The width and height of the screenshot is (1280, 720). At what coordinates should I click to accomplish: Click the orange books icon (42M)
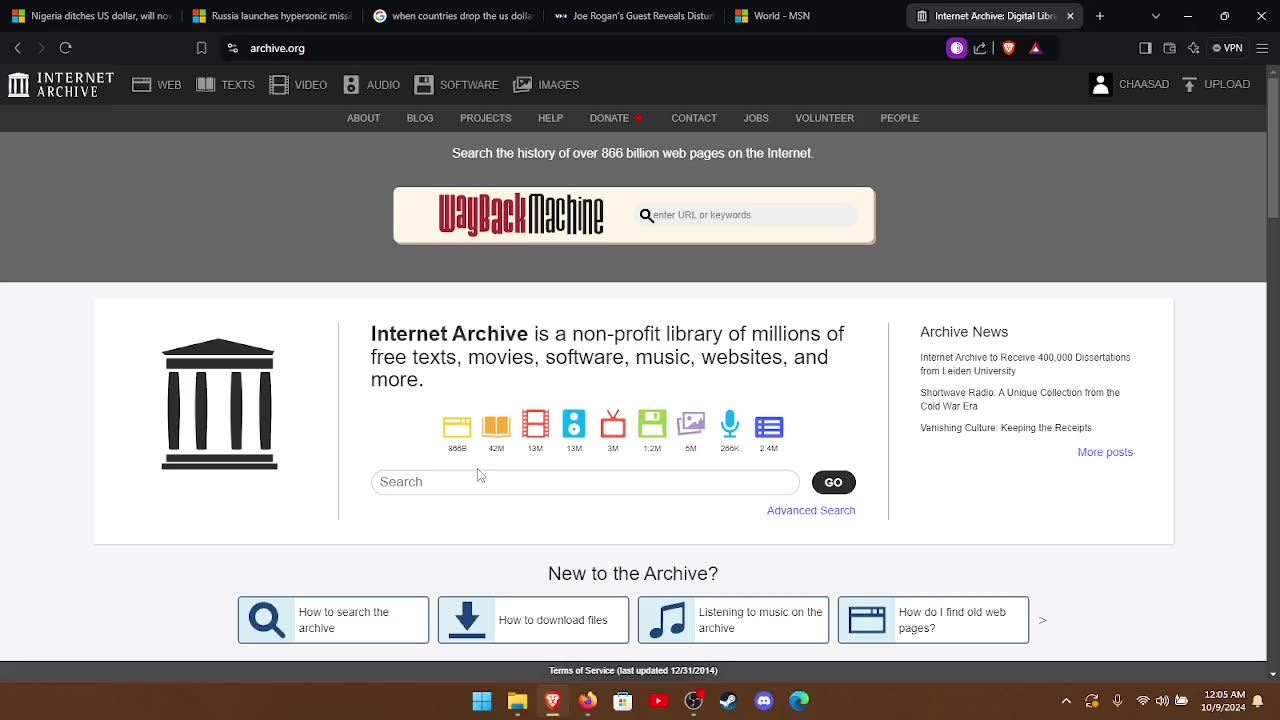coord(496,428)
